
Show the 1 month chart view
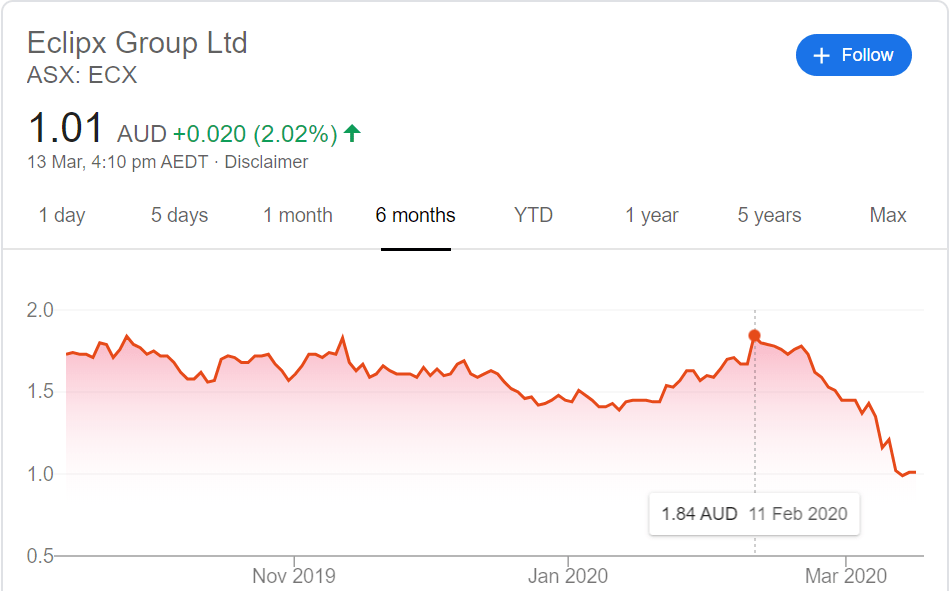pyautogui.click(x=298, y=215)
